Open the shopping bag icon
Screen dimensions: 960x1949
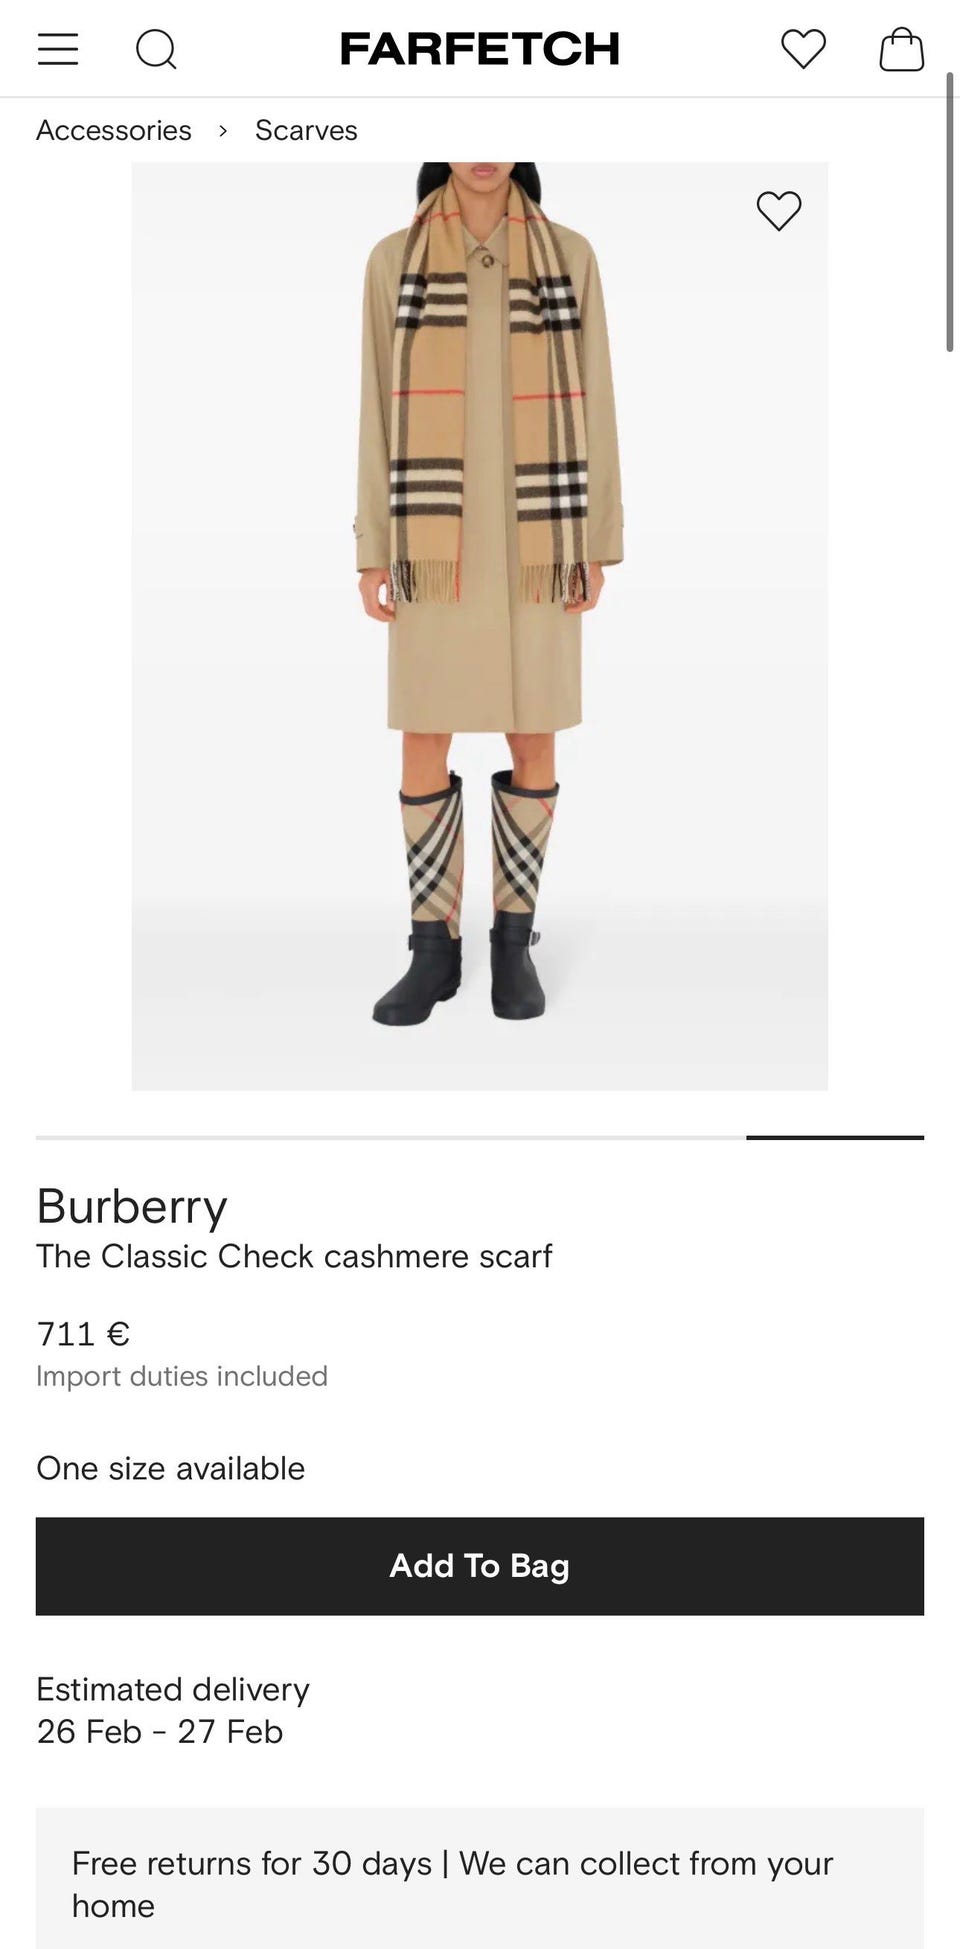[x=901, y=48]
